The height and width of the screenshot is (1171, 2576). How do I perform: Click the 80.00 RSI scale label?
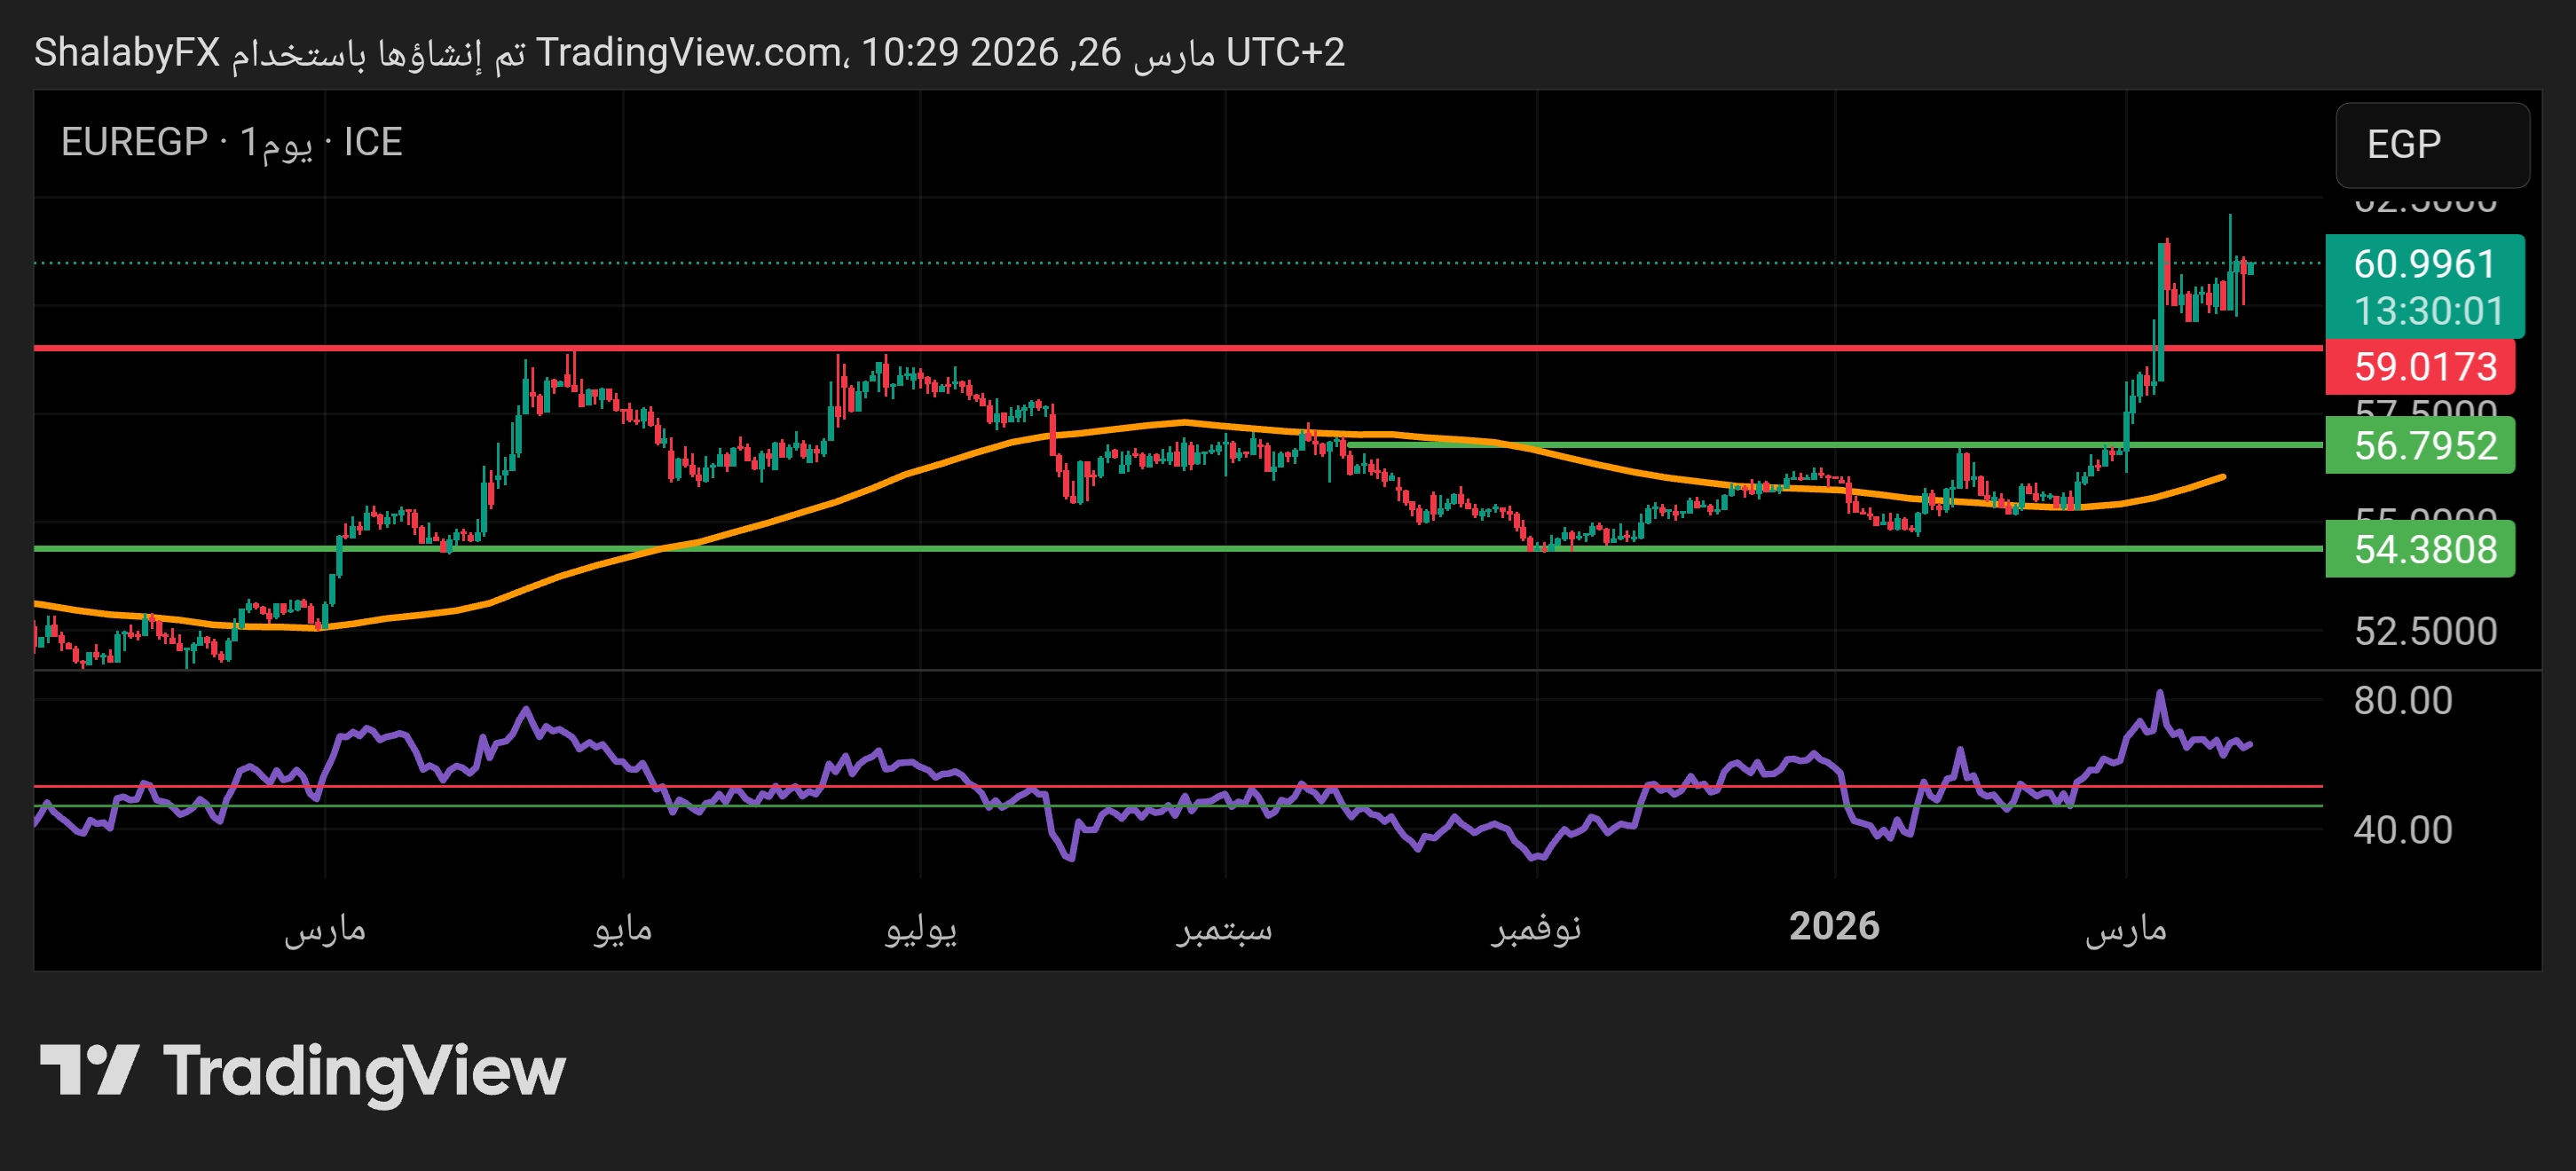click(x=2402, y=700)
